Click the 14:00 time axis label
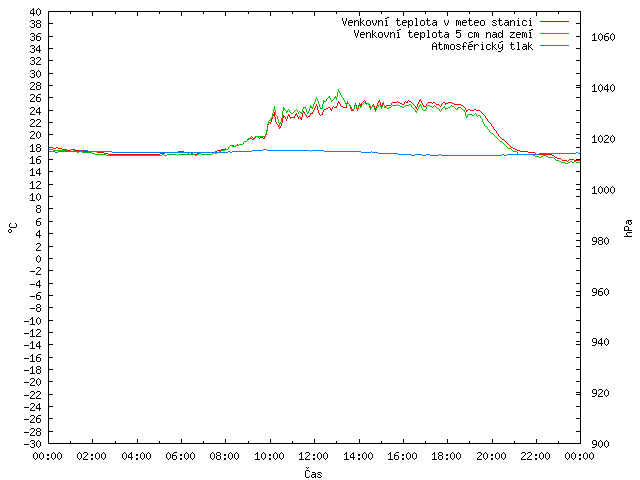 (x=358, y=456)
